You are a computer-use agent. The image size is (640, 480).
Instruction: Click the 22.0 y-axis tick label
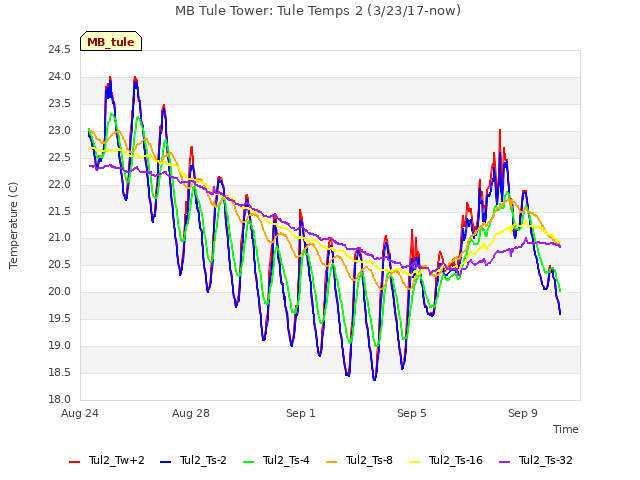(60, 184)
